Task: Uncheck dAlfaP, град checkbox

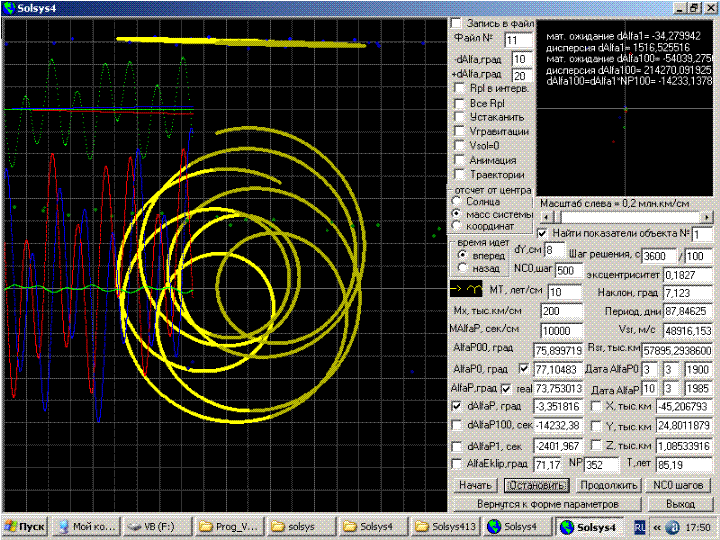Action: [x=457, y=406]
